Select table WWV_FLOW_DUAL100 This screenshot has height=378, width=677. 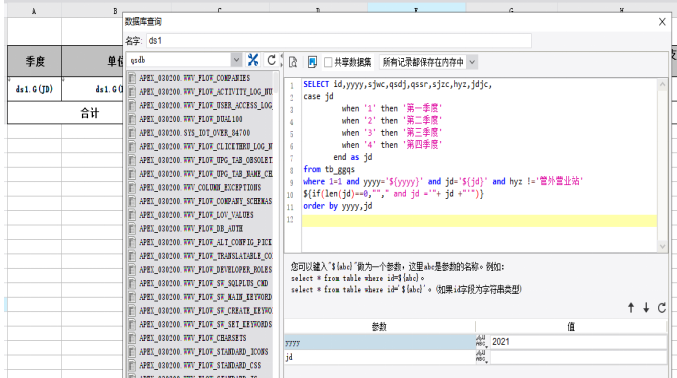[190, 119]
